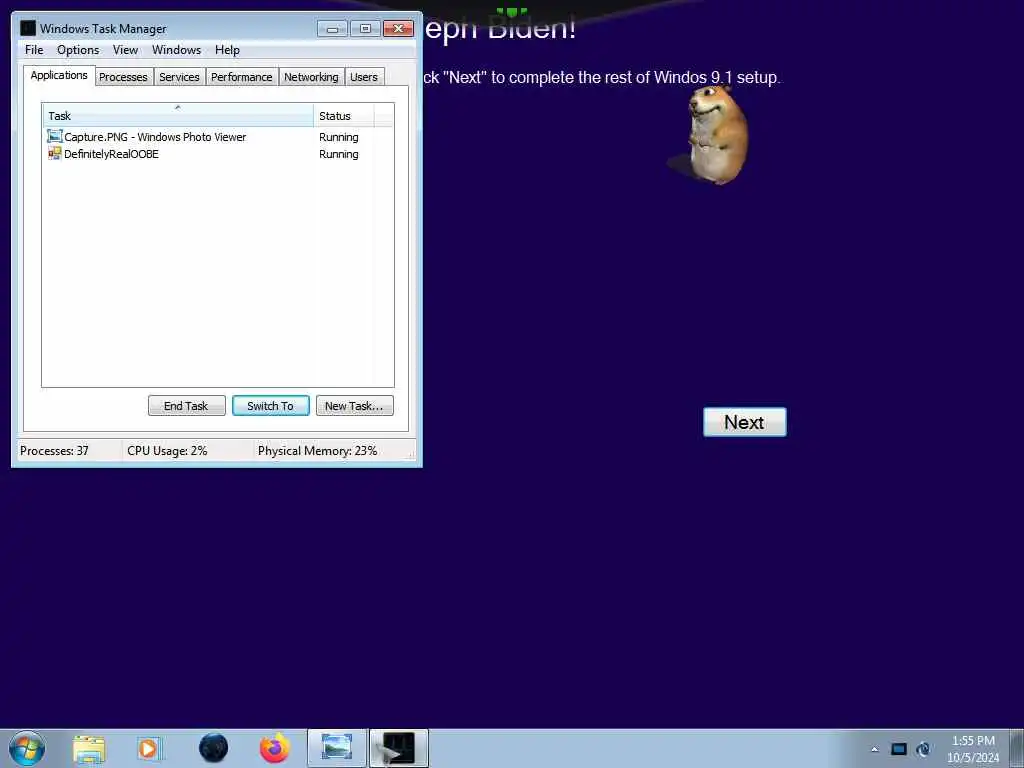The height and width of the screenshot is (768, 1024).
Task: Switch to the Networking tab
Action: pos(311,77)
